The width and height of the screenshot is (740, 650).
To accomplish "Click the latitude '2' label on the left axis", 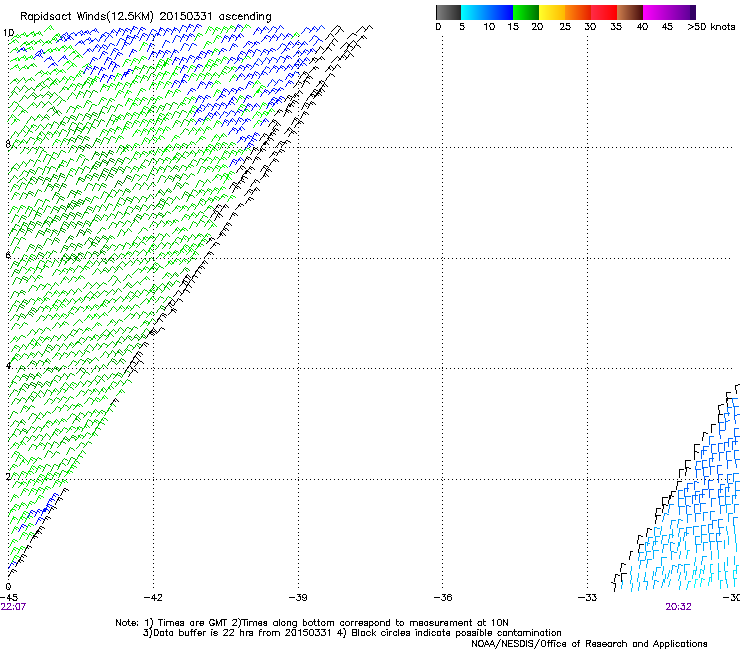I will (8, 476).
